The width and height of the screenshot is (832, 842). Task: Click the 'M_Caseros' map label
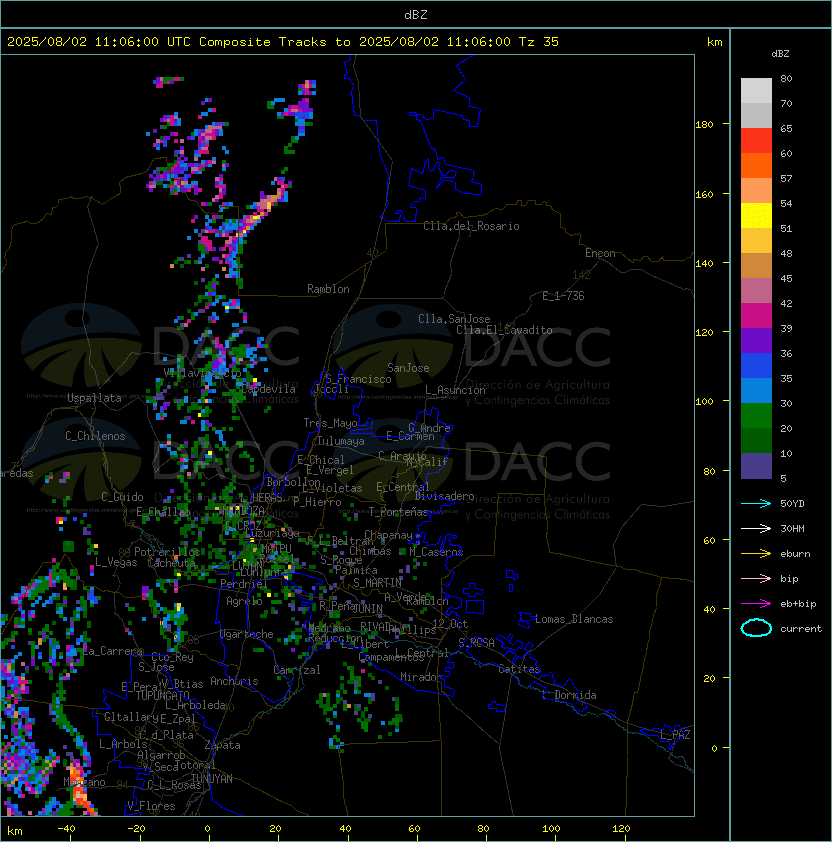(436, 552)
